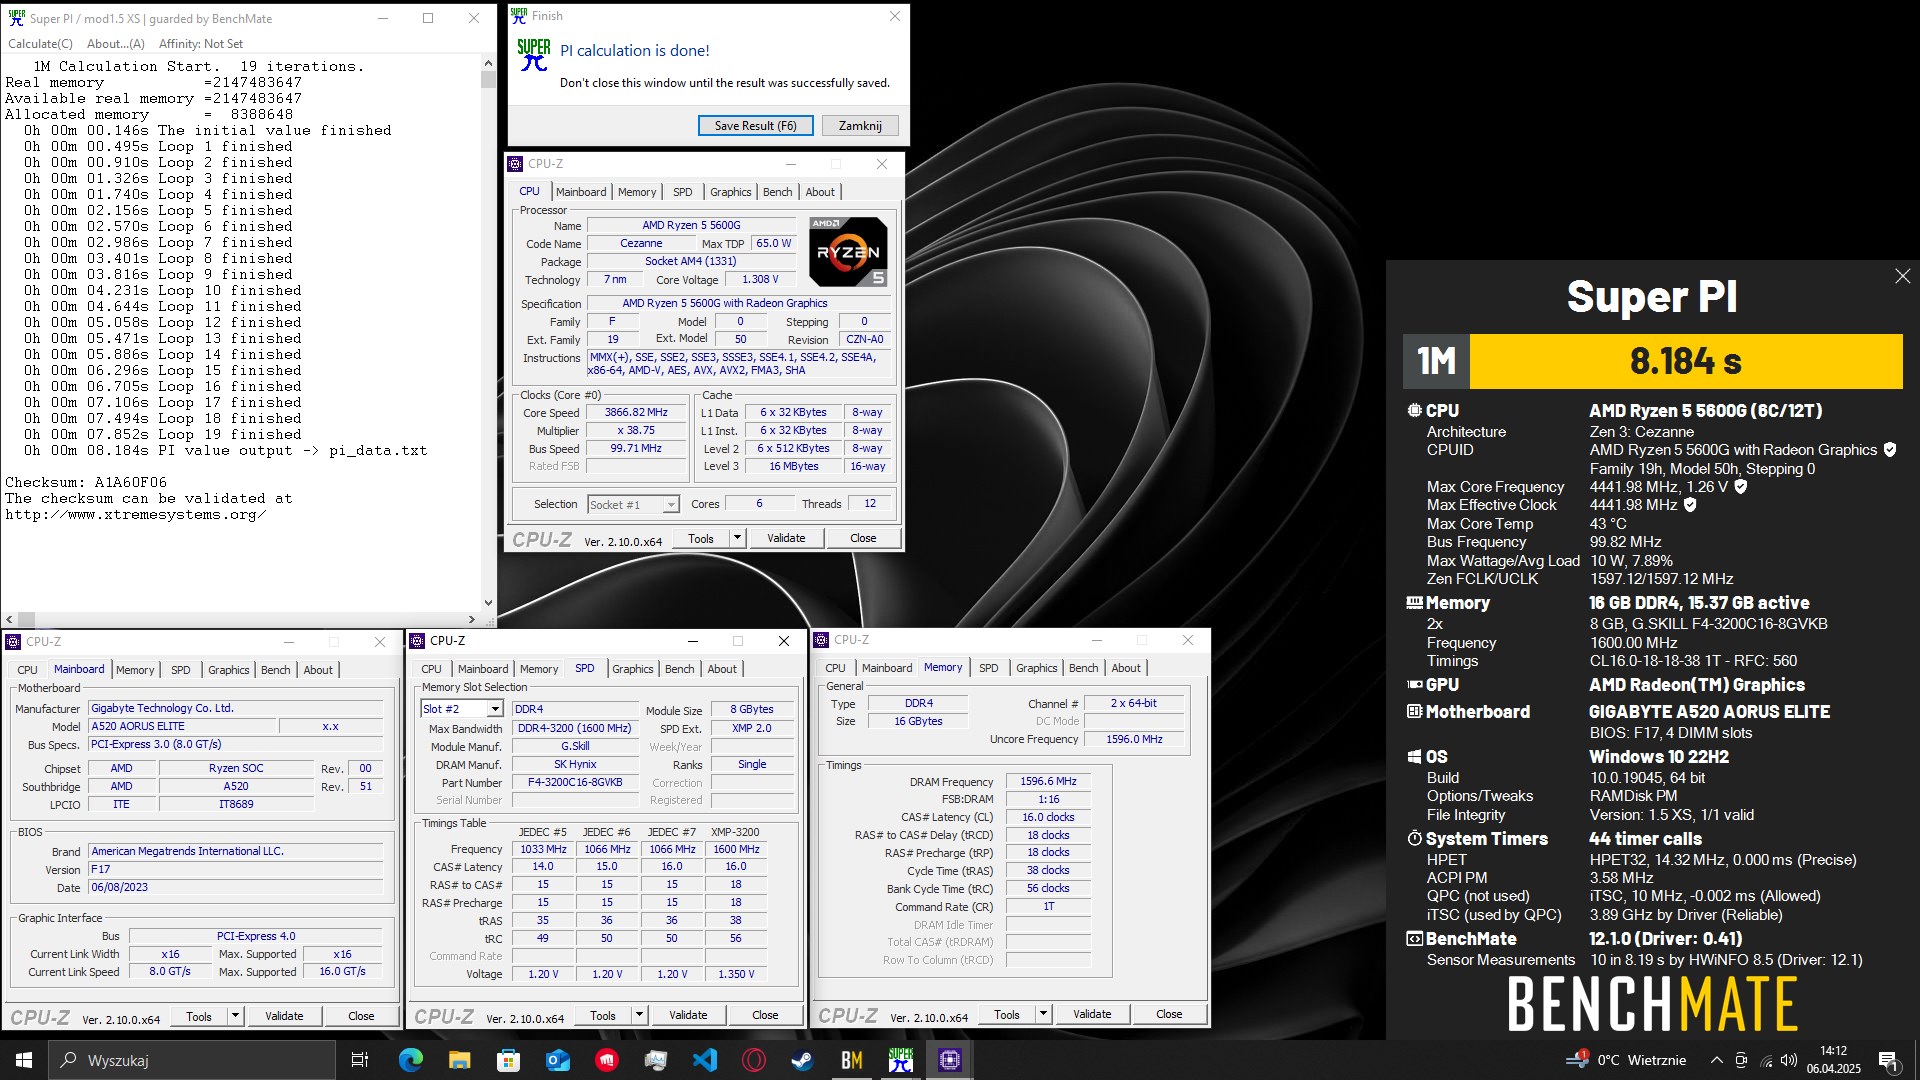This screenshot has height=1080, width=1920.
Task: Click the Wyszukaj taskbar search box
Action: pos(192,1060)
